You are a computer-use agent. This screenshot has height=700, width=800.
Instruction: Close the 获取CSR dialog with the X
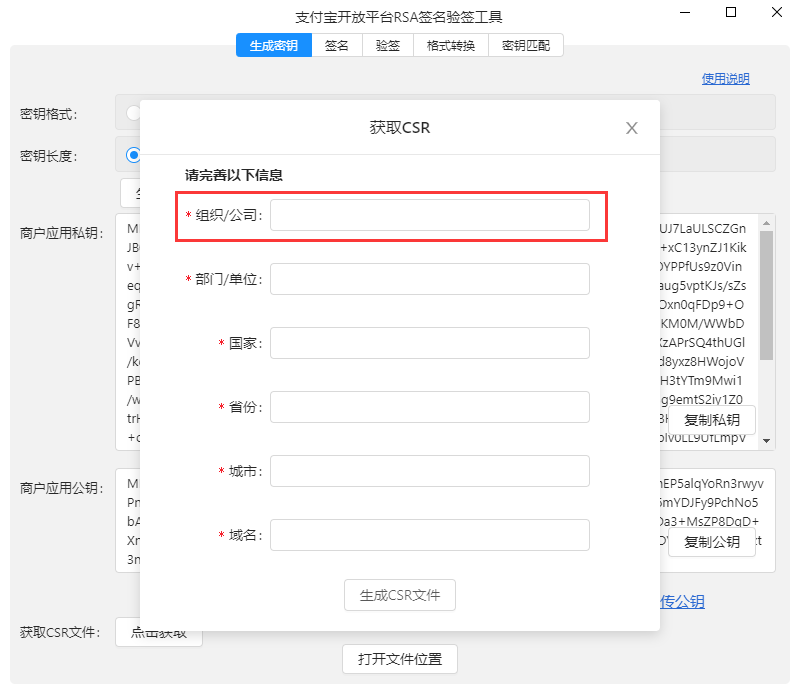click(631, 128)
